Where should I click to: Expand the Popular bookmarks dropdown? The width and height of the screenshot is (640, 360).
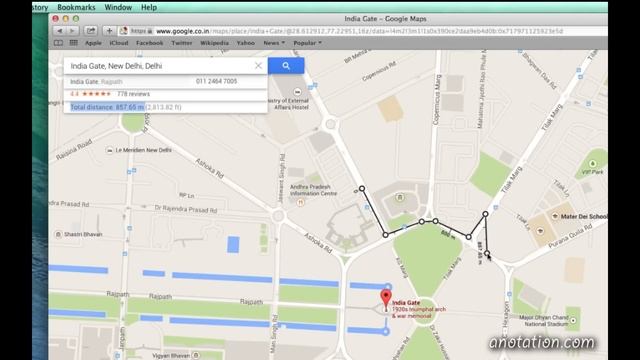point(307,43)
